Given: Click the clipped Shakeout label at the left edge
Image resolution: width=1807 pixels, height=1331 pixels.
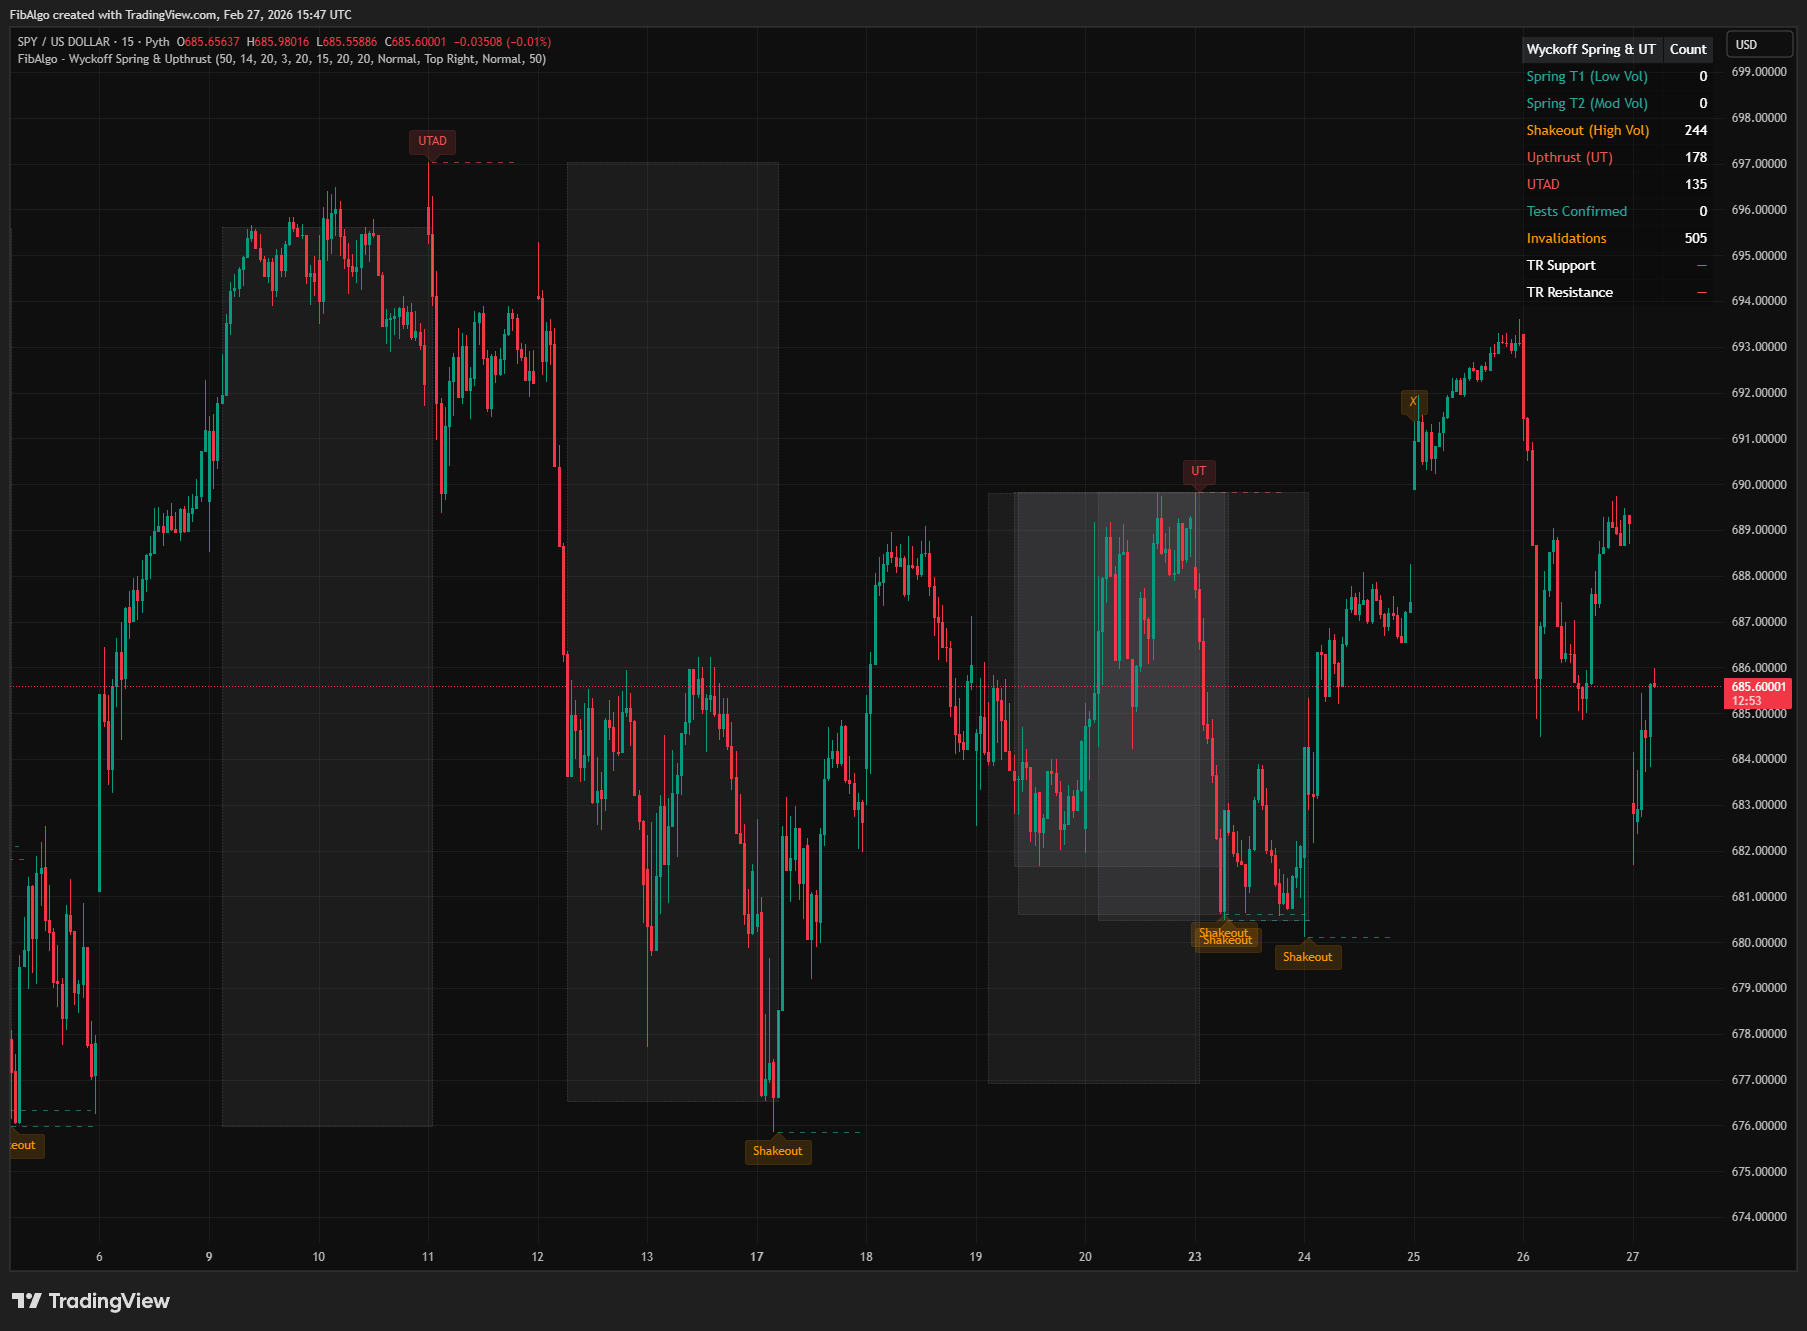Looking at the screenshot, I should pyautogui.click(x=21, y=1145).
